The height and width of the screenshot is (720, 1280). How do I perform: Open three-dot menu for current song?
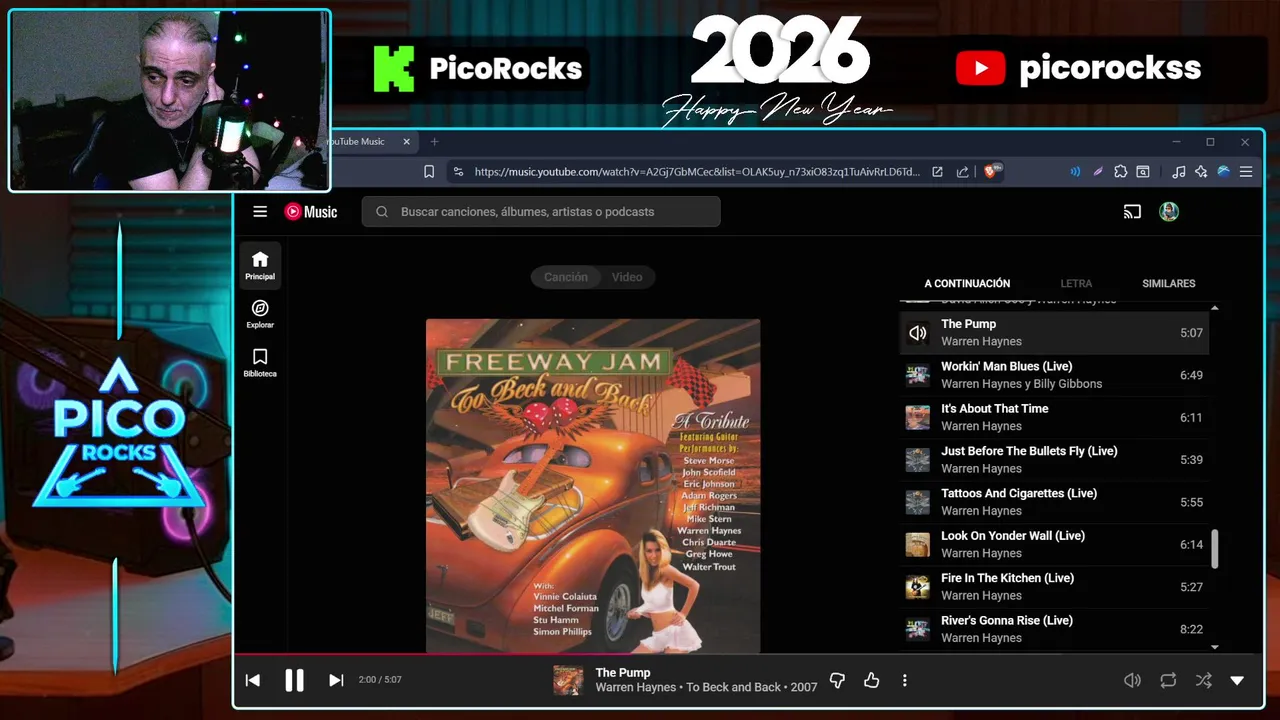pyautogui.click(x=905, y=680)
